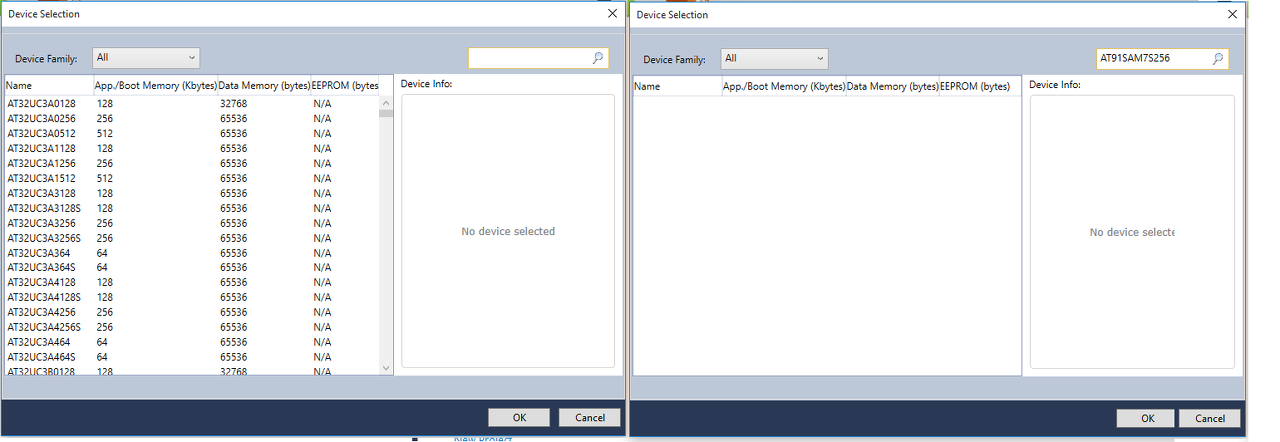Click OK in the left Device Selection dialog
1280x442 pixels.
pyautogui.click(x=519, y=417)
